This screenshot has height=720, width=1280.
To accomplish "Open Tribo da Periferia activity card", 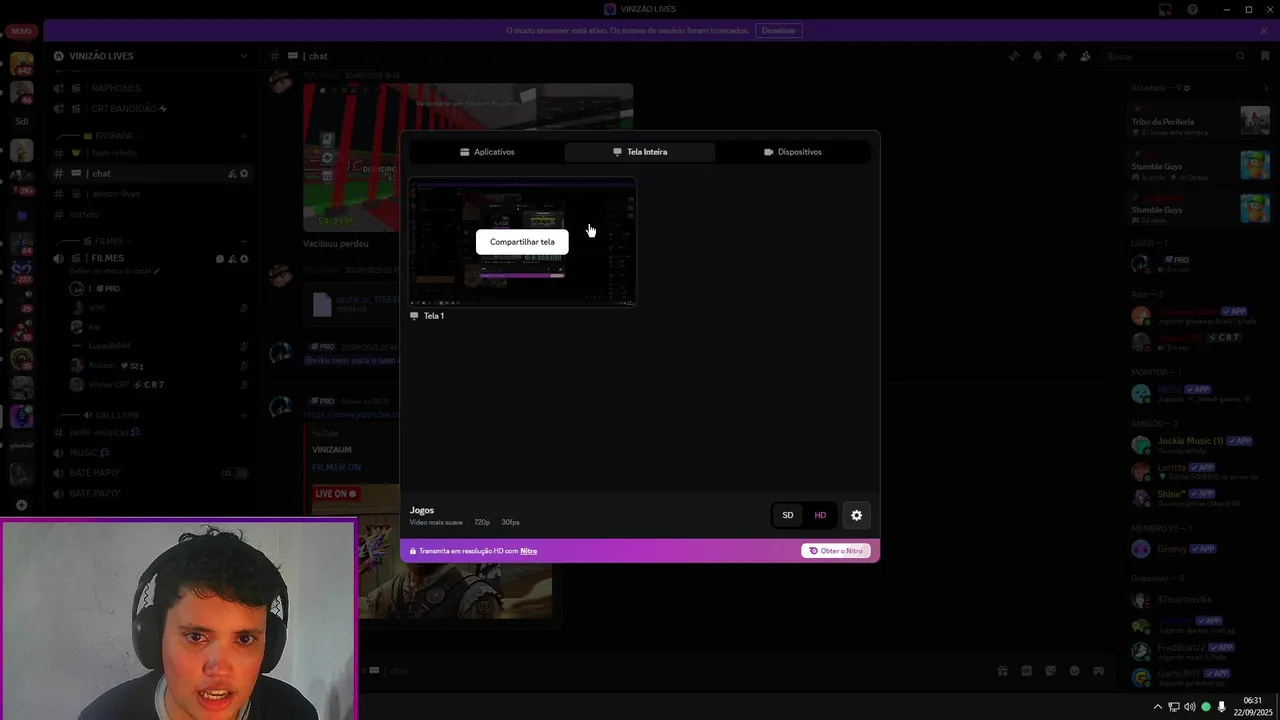I will tap(1200, 122).
